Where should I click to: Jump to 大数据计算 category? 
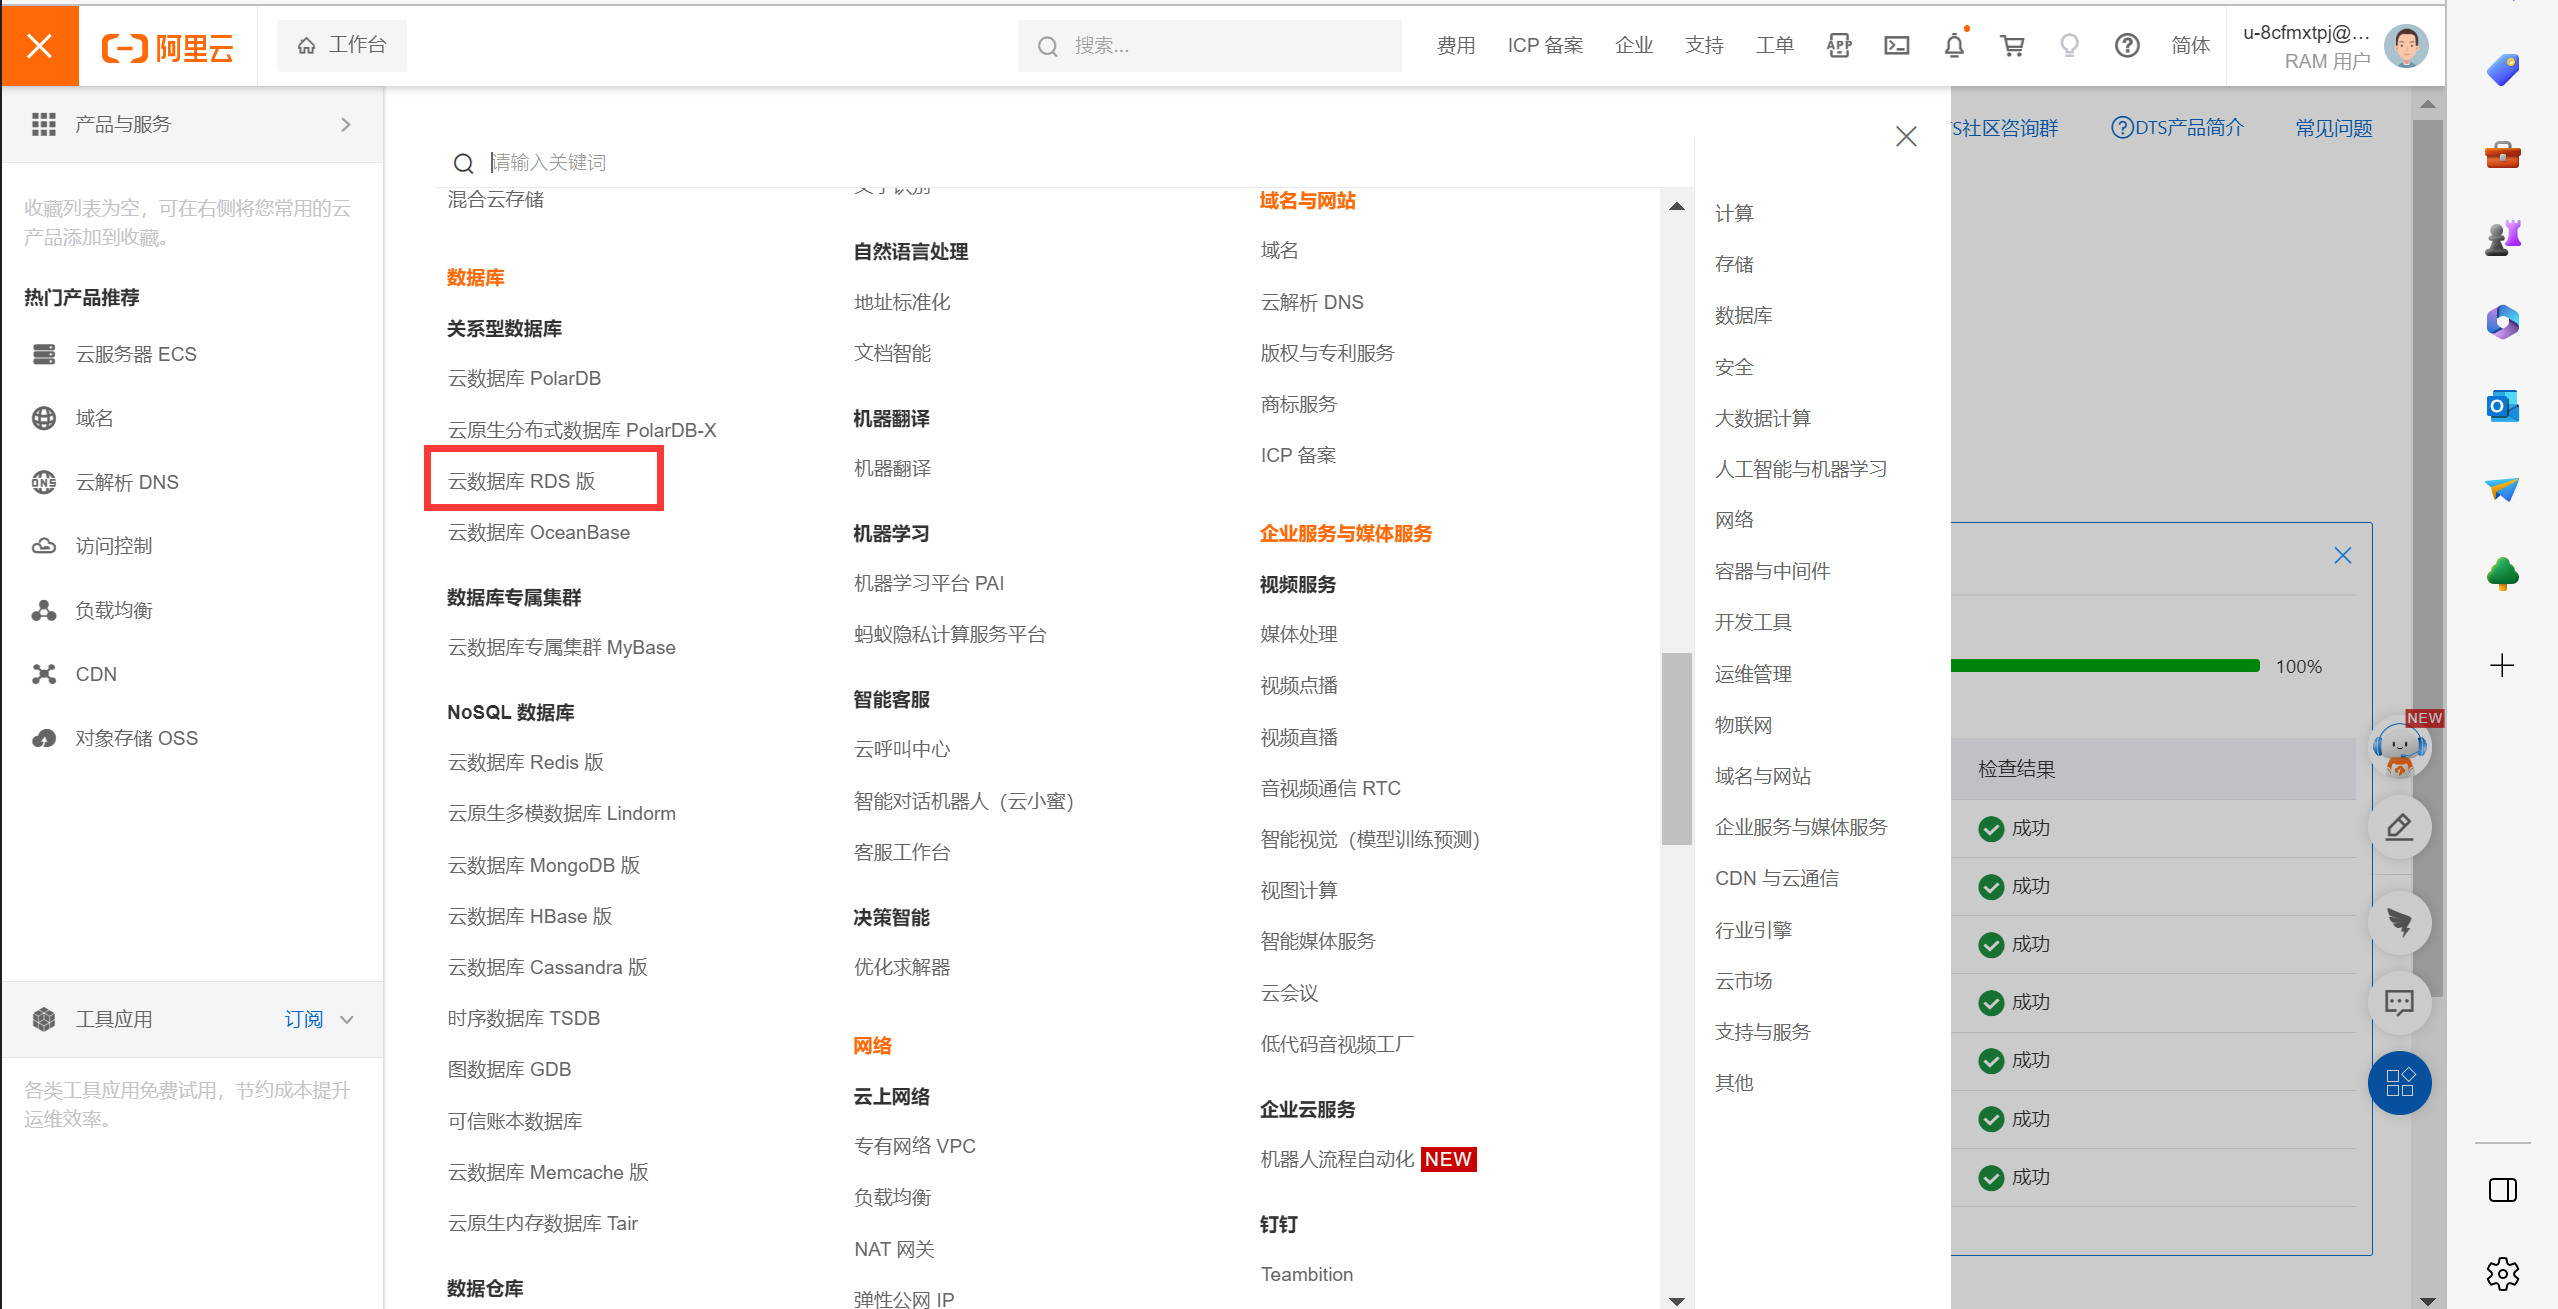pyautogui.click(x=1763, y=418)
